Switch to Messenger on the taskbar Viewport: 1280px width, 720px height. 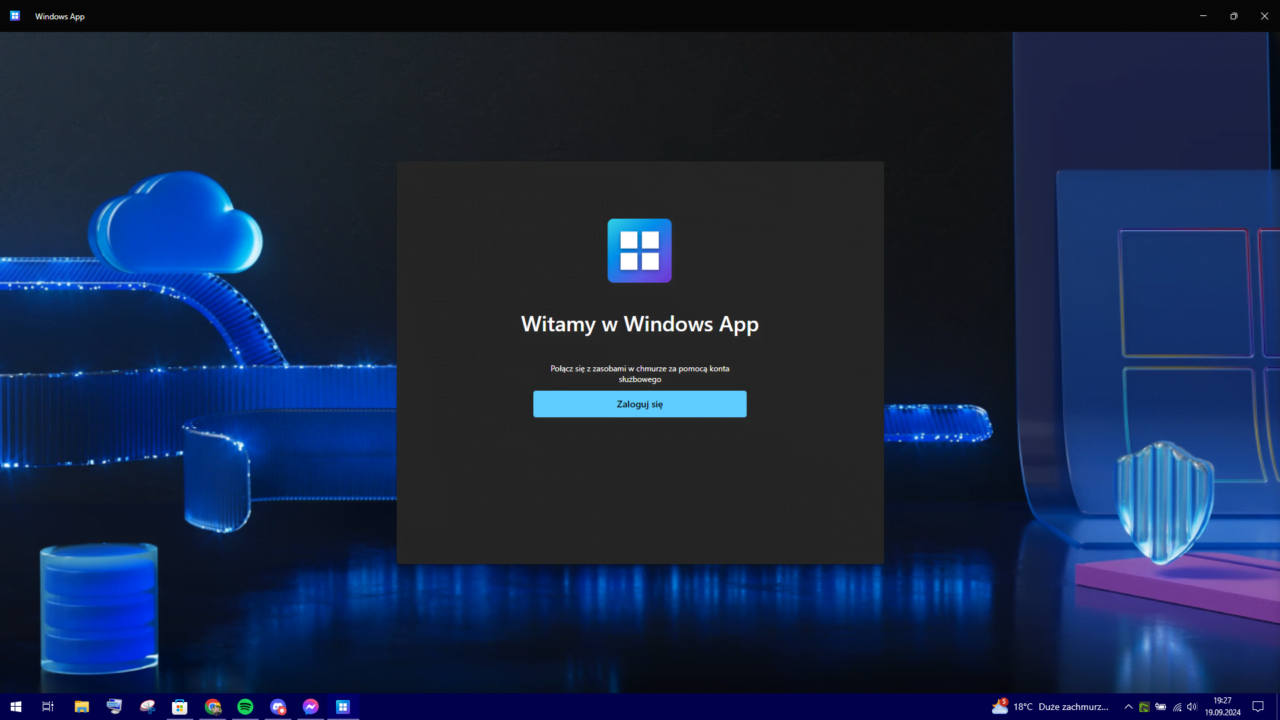tap(311, 707)
